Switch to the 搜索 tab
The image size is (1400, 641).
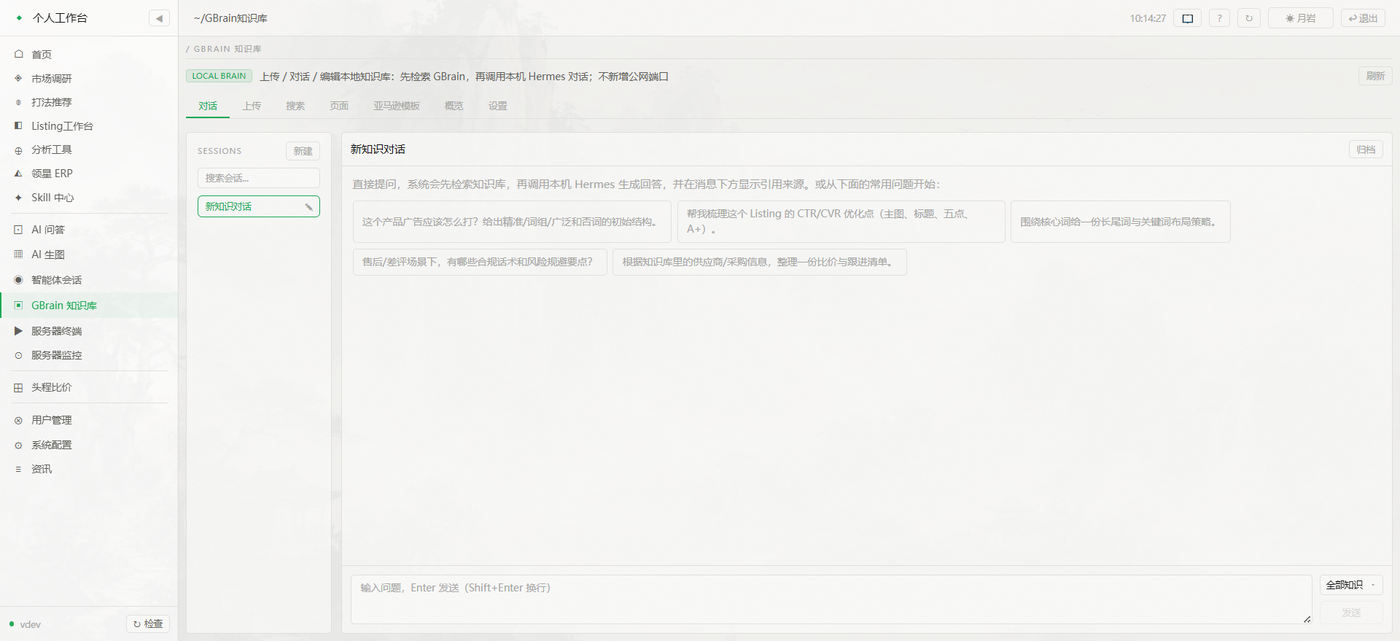(x=295, y=106)
